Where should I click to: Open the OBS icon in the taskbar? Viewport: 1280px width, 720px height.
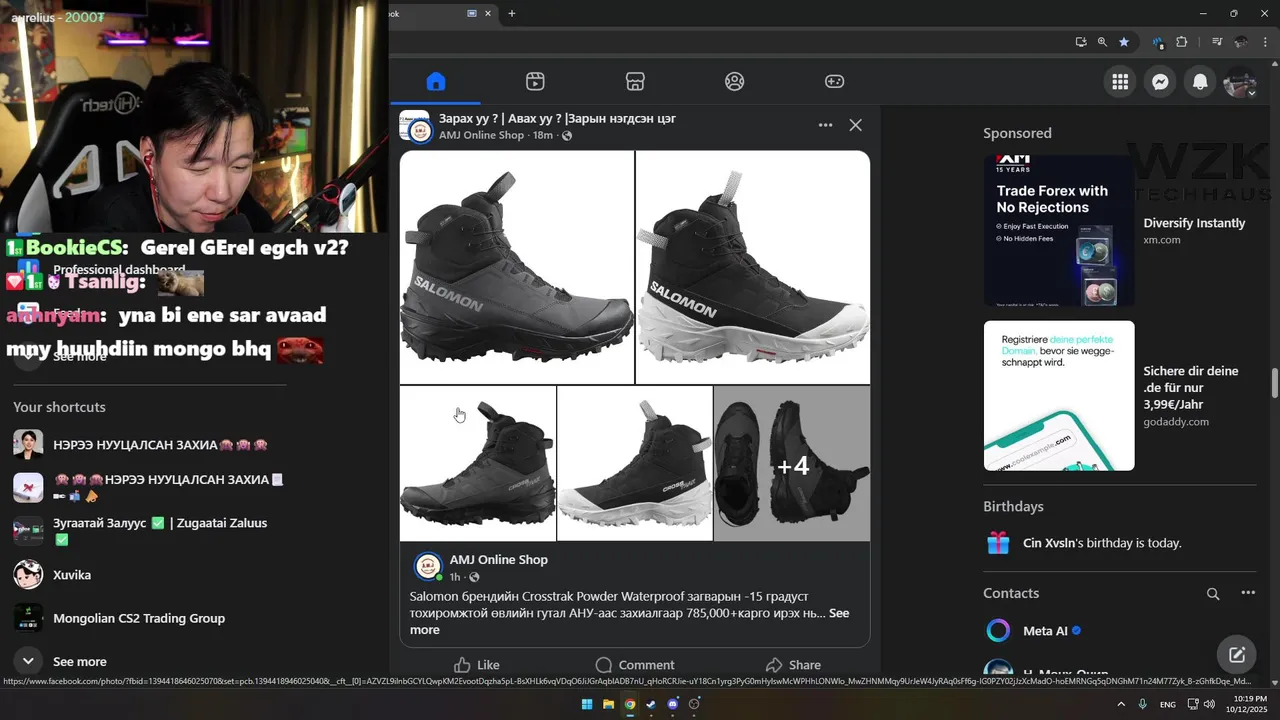[694, 704]
